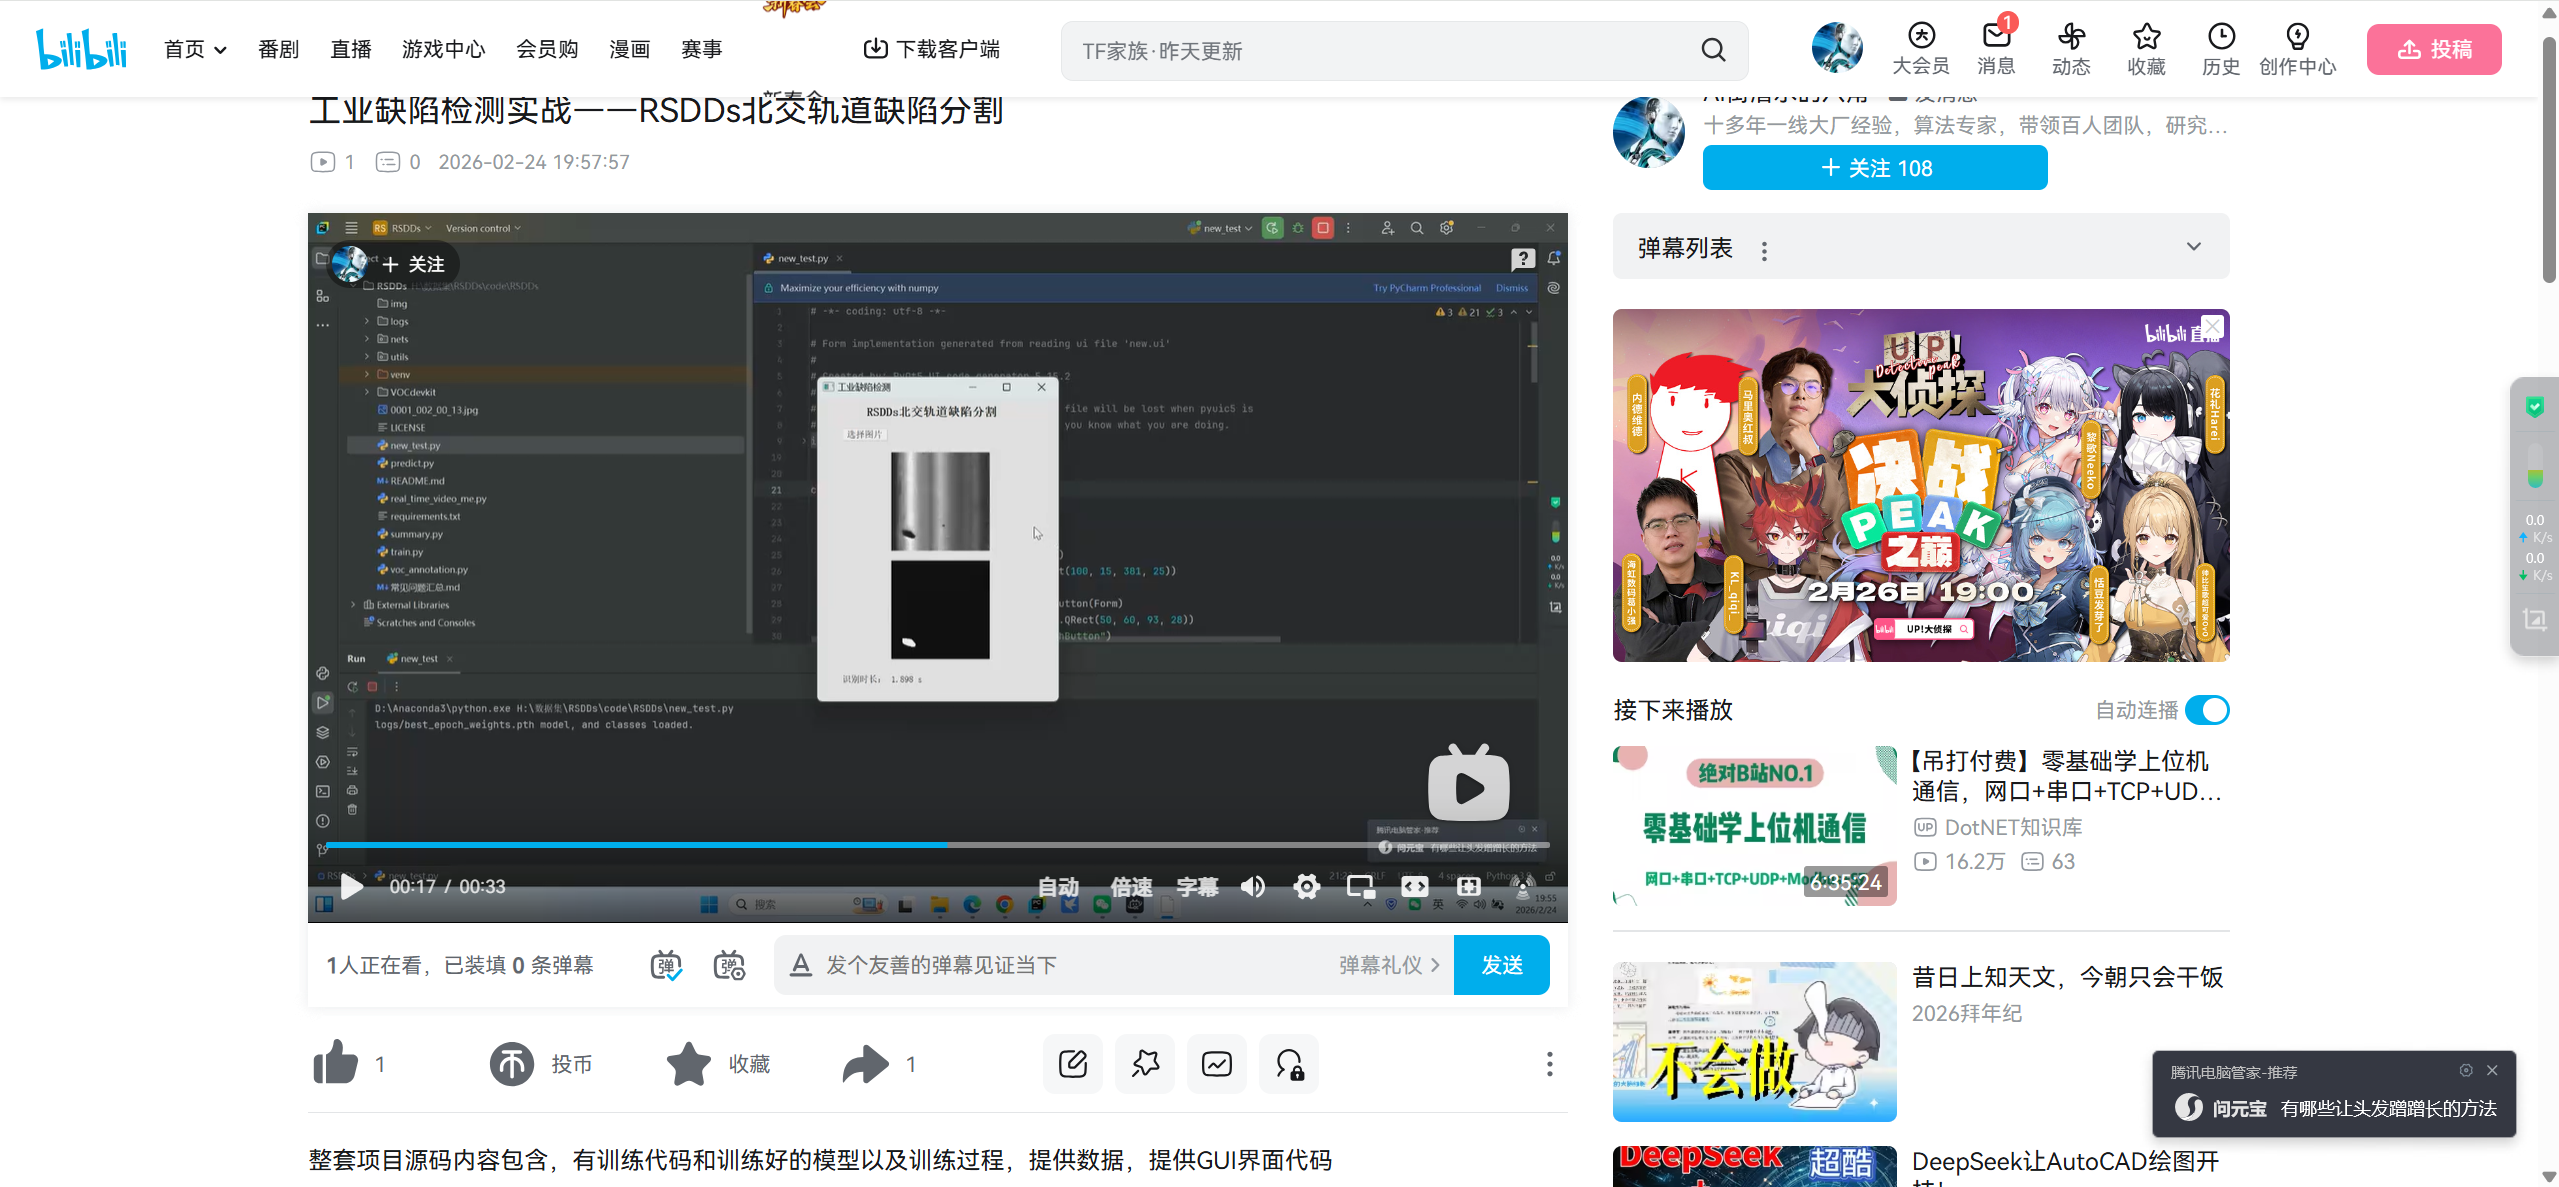Enter picture-in-picture mode icon
The width and height of the screenshot is (2559, 1187).
pyautogui.click(x=1360, y=886)
